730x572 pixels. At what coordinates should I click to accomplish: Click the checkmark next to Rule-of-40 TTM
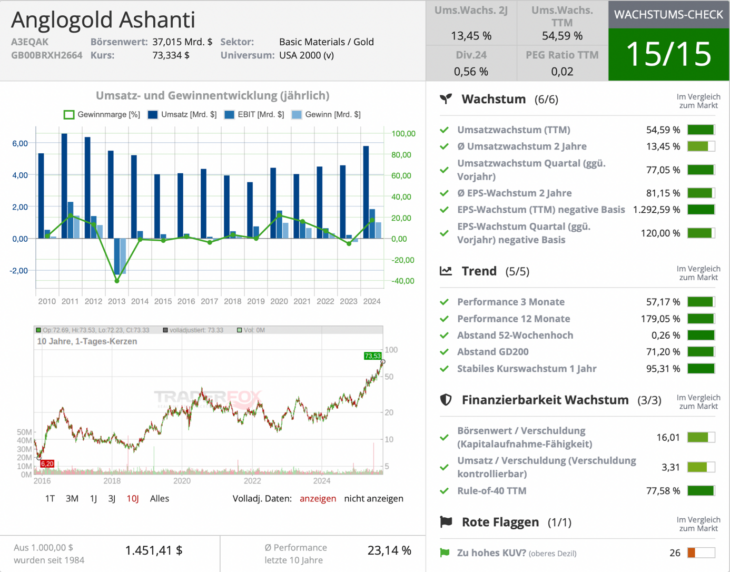pos(445,491)
